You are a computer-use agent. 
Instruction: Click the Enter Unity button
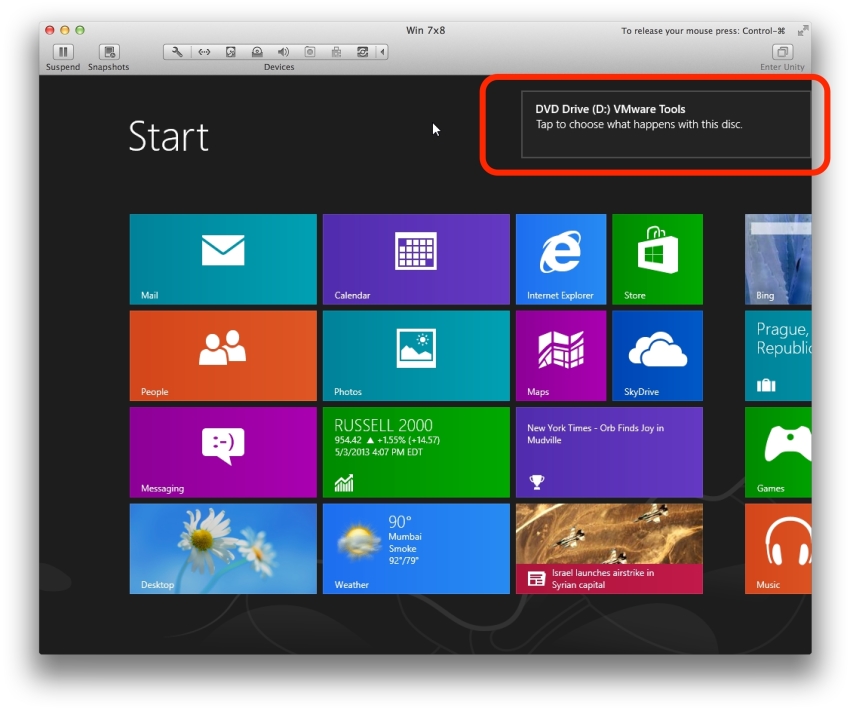pos(782,52)
